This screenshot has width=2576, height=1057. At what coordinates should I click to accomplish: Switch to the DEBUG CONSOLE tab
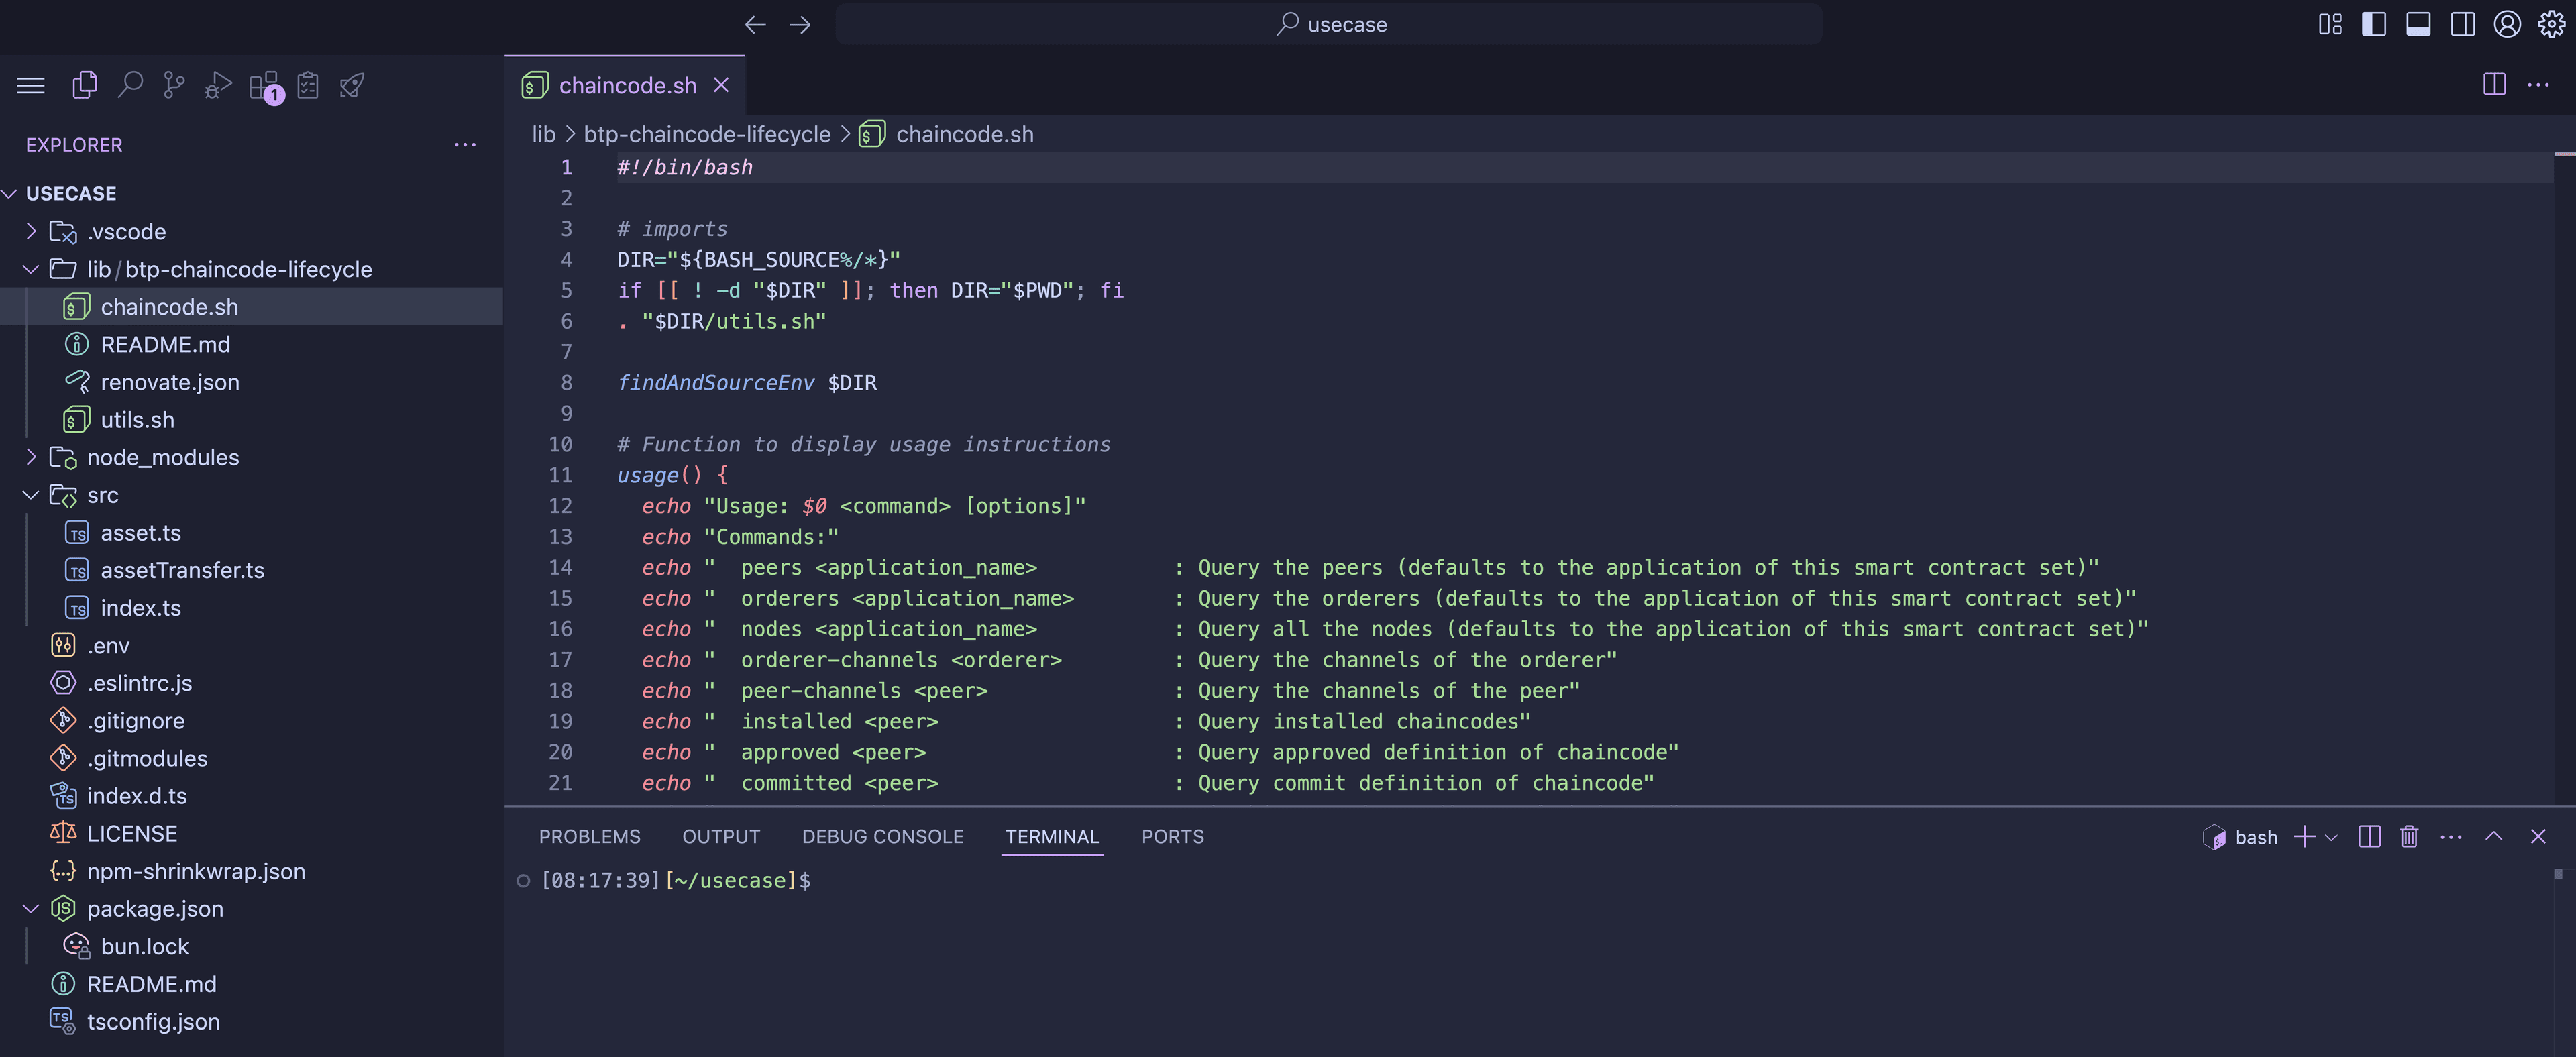click(883, 837)
